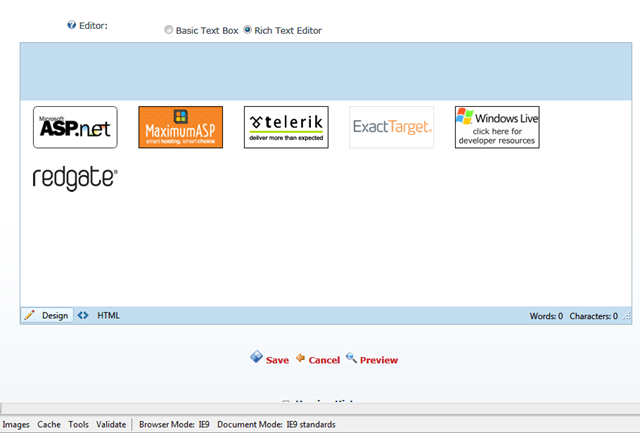
Task: Click the Cancel arrow icon
Action: (300, 358)
